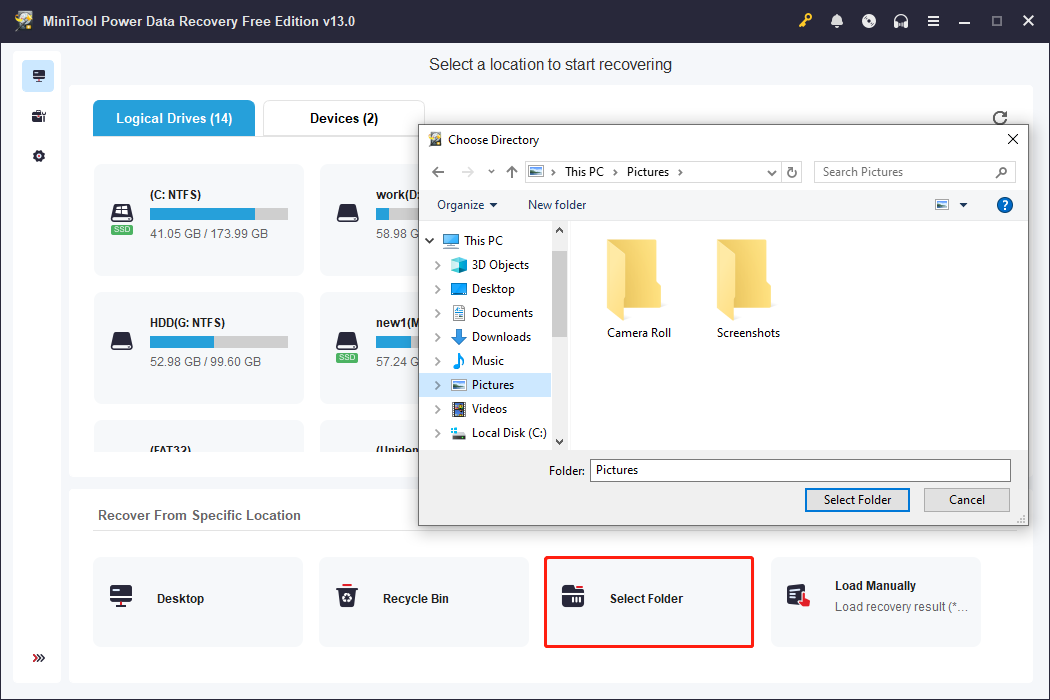
Task: Open the Camera Roll folder
Action: (638, 288)
